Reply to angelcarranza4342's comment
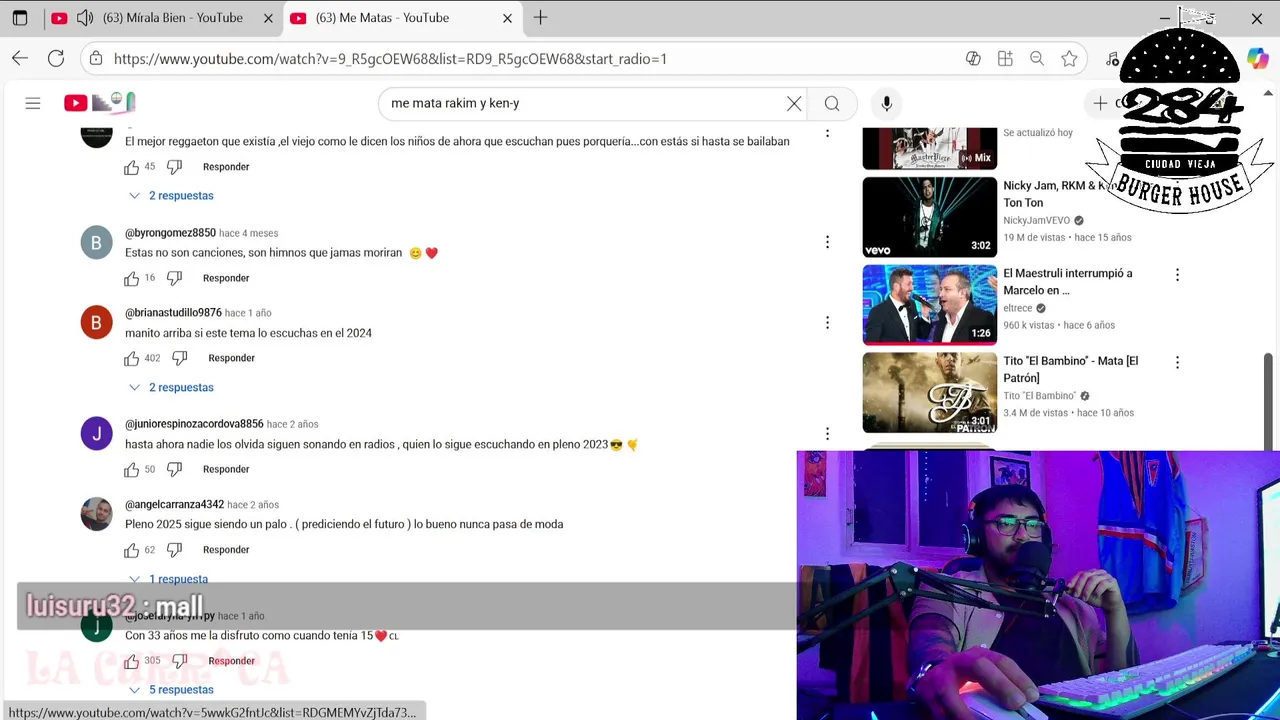 click(226, 550)
